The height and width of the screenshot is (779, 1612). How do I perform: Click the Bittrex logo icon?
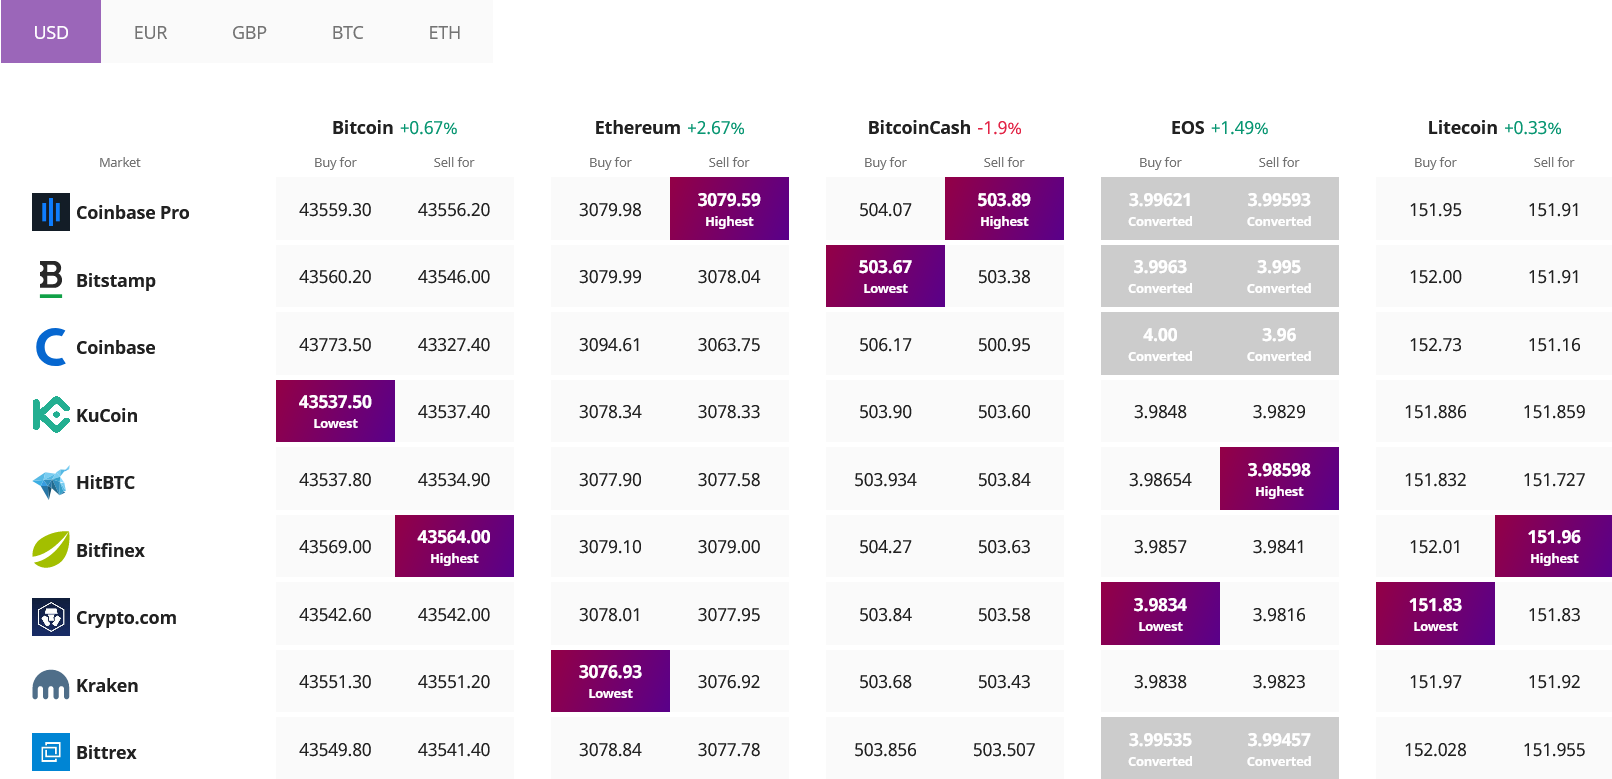pos(51,752)
